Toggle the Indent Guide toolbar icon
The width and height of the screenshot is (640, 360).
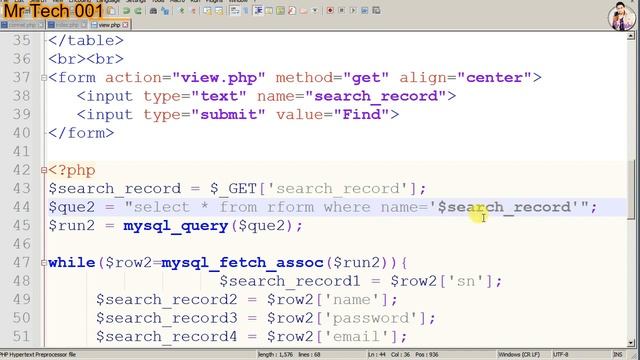point(258,11)
